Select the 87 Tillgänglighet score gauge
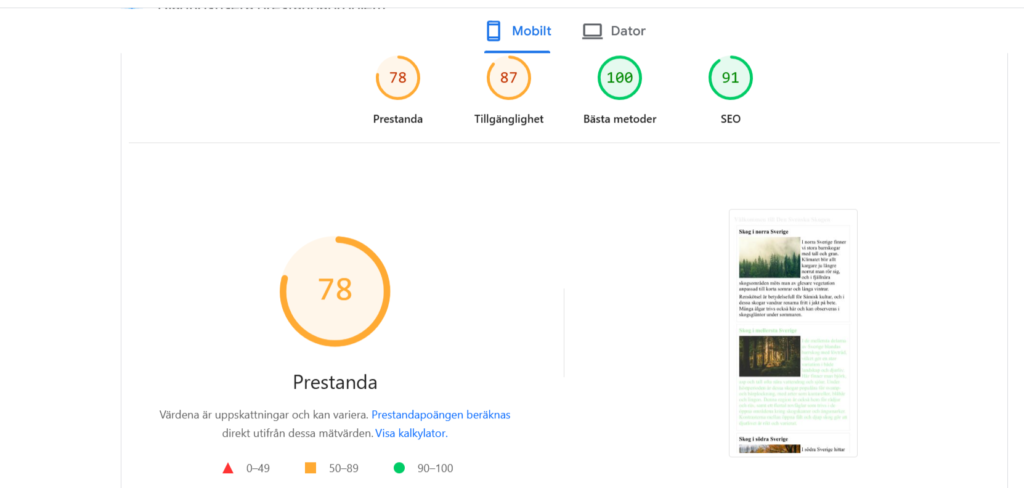The image size is (1024, 488). 509,78
